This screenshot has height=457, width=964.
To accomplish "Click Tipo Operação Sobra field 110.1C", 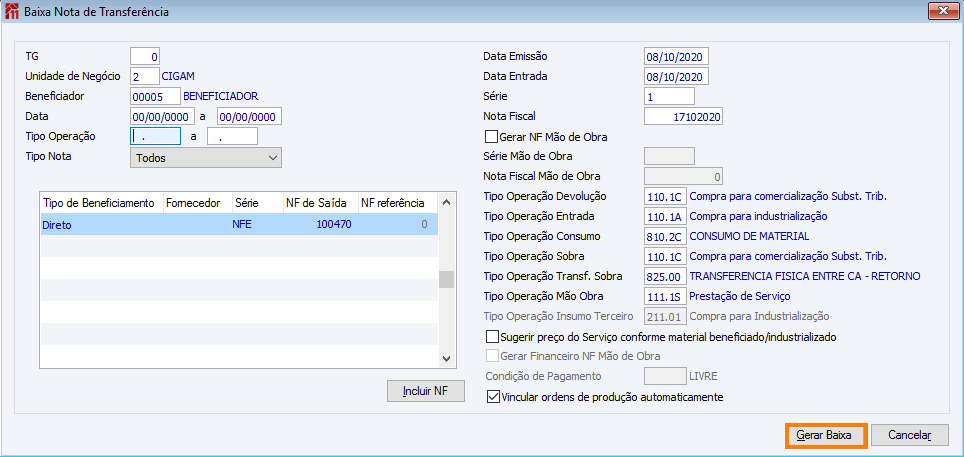I will click(x=665, y=256).
